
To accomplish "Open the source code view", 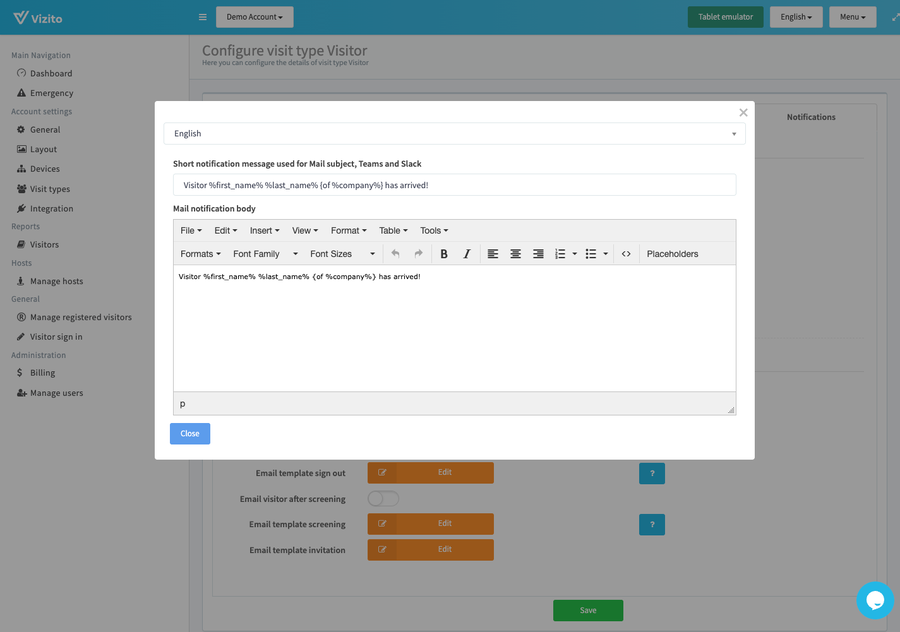I will click(626, 253).
